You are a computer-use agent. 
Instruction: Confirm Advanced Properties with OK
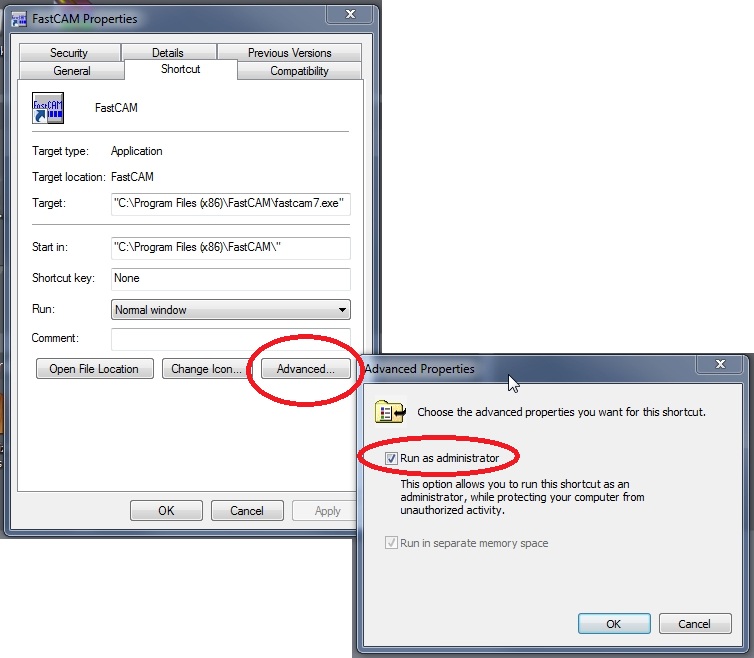(614, 624)
